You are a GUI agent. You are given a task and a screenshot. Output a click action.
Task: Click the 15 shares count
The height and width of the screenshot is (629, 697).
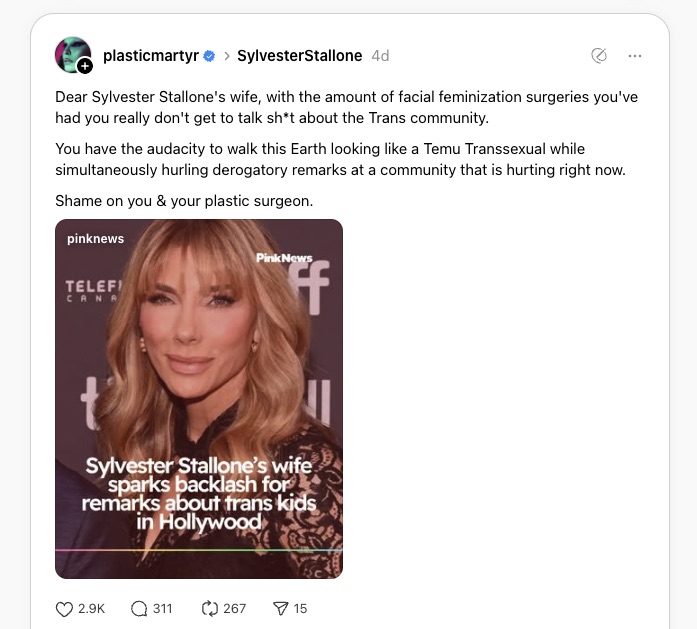click(300, 609)
